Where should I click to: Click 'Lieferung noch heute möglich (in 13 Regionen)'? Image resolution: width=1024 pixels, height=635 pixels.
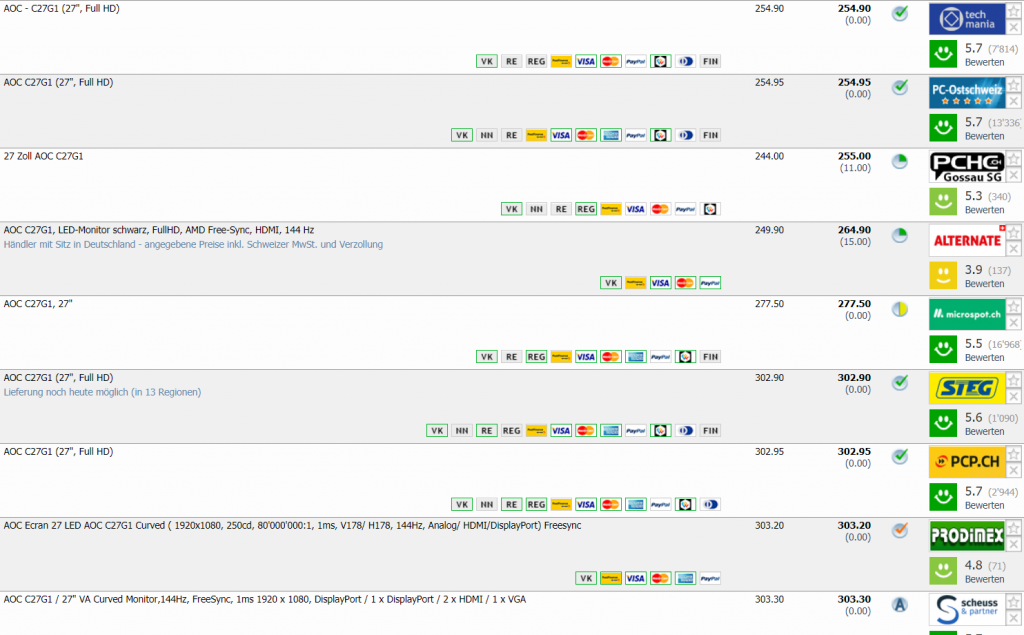103,392
